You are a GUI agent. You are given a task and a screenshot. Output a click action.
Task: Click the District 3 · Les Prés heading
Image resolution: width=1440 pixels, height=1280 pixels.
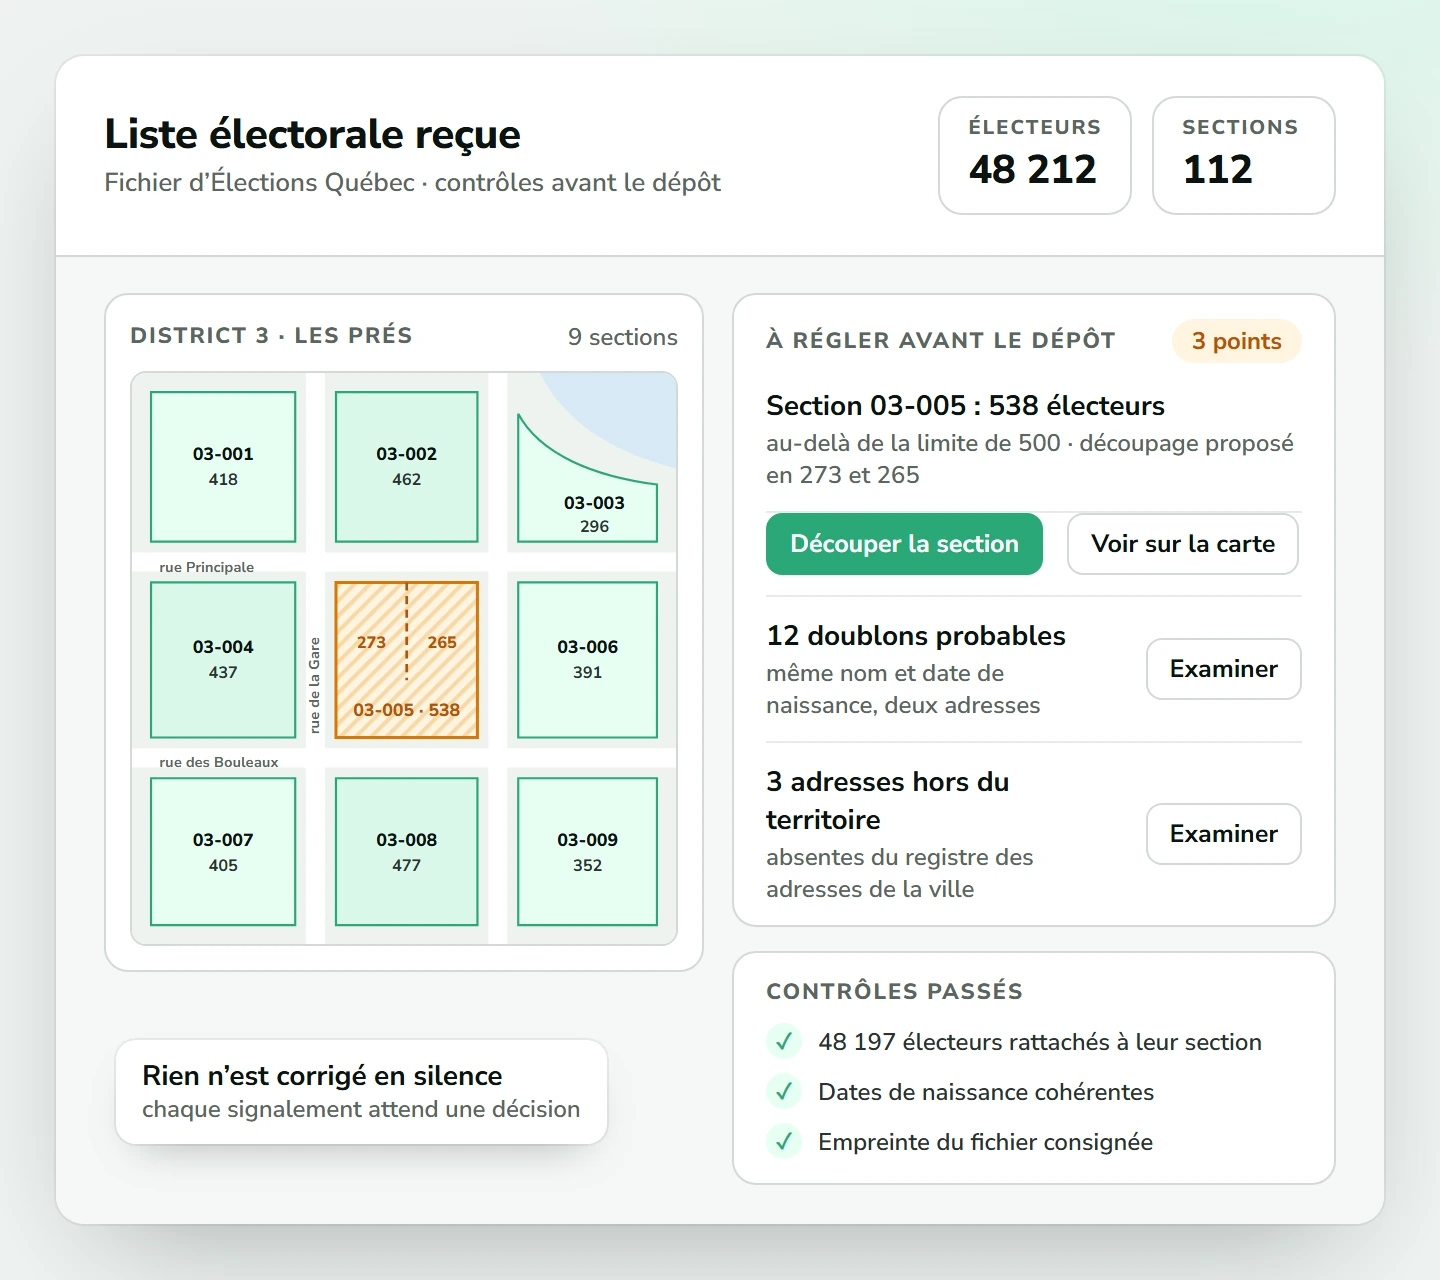pyautogui.click(x=271, y=336)
